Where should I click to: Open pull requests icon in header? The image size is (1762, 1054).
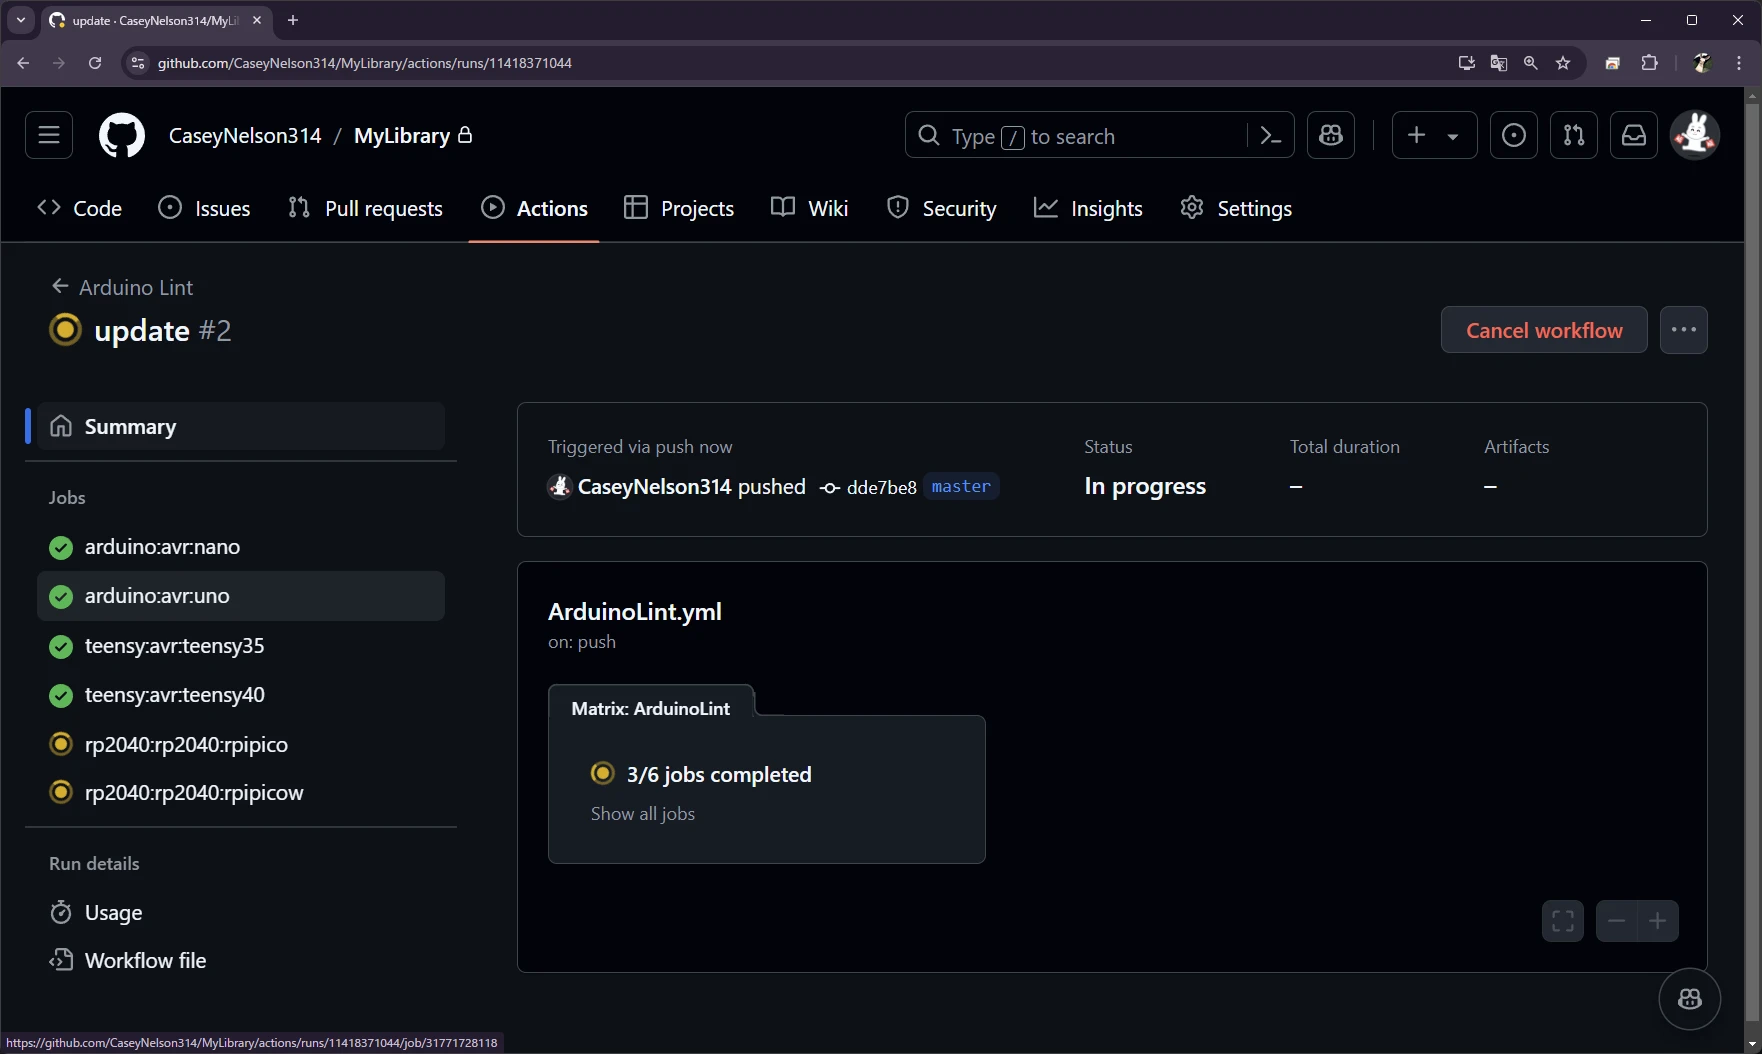tap(1574, 135)
